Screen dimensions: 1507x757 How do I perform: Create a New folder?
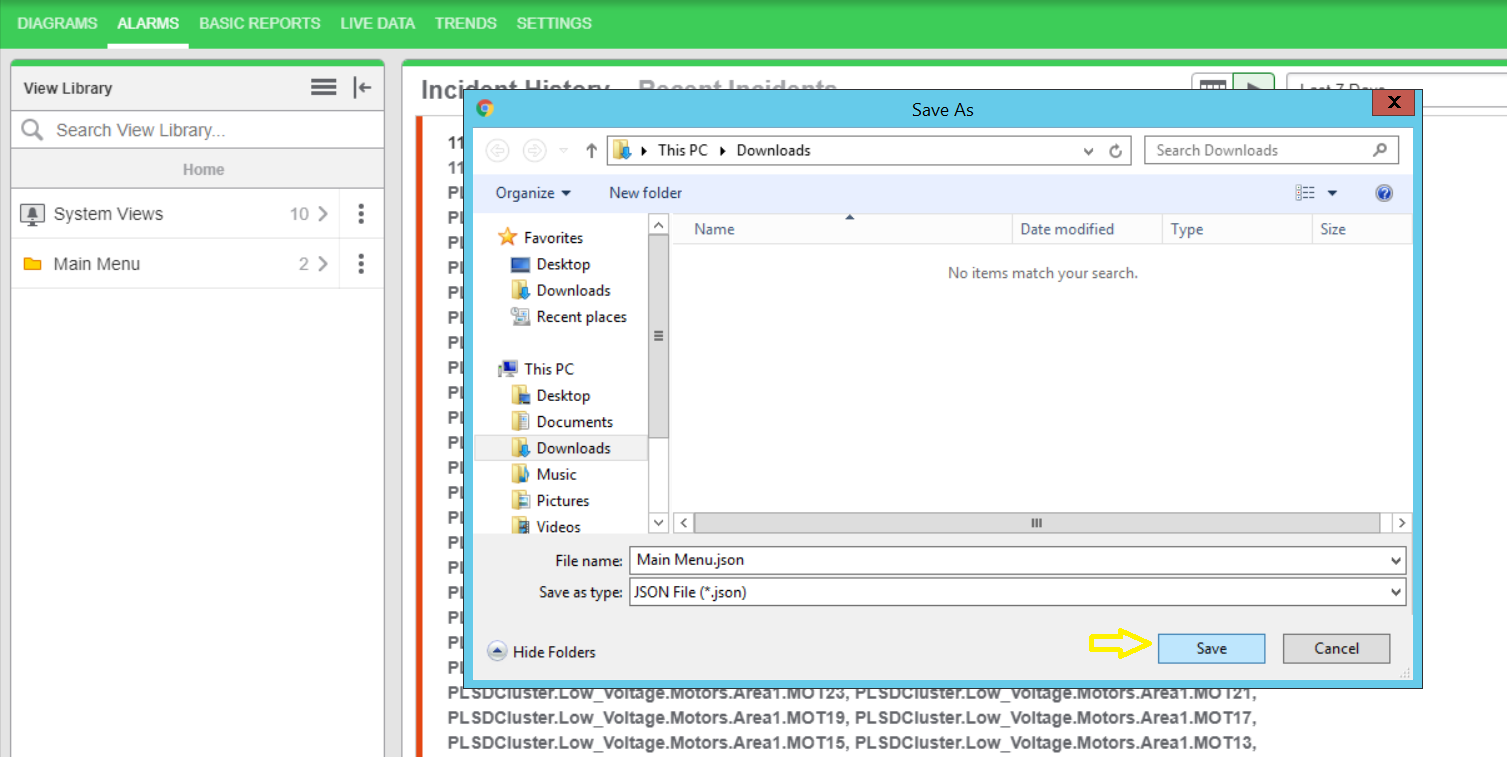click(x=645, y=193)
